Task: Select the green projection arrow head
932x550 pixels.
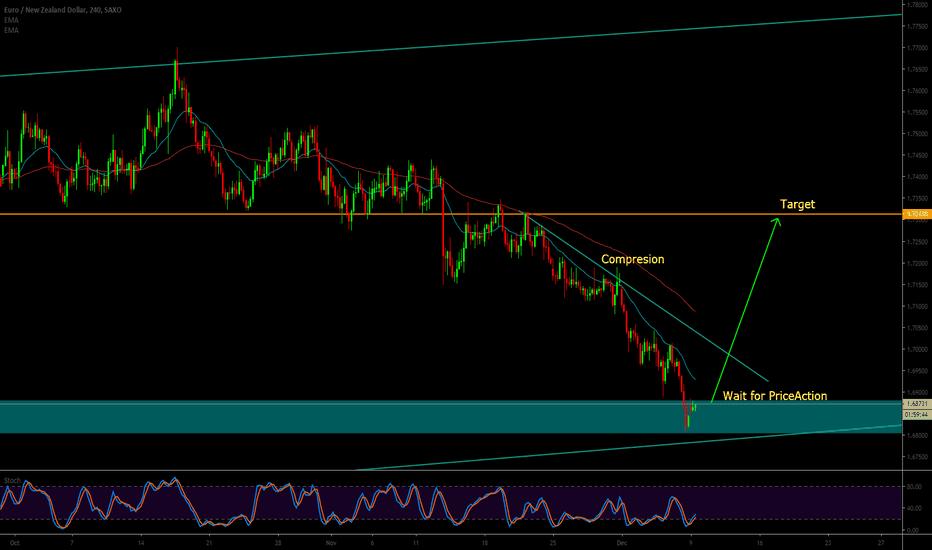Action: (x=777, y=221)
